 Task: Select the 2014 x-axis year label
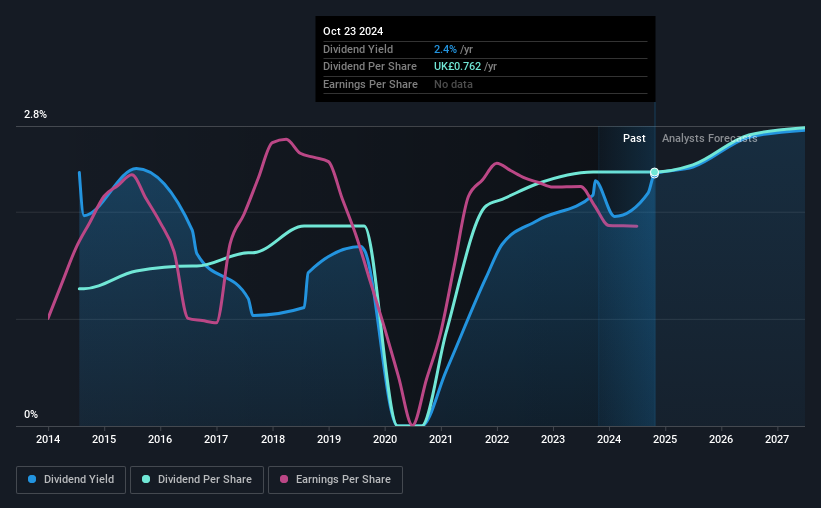click(48, 439)
